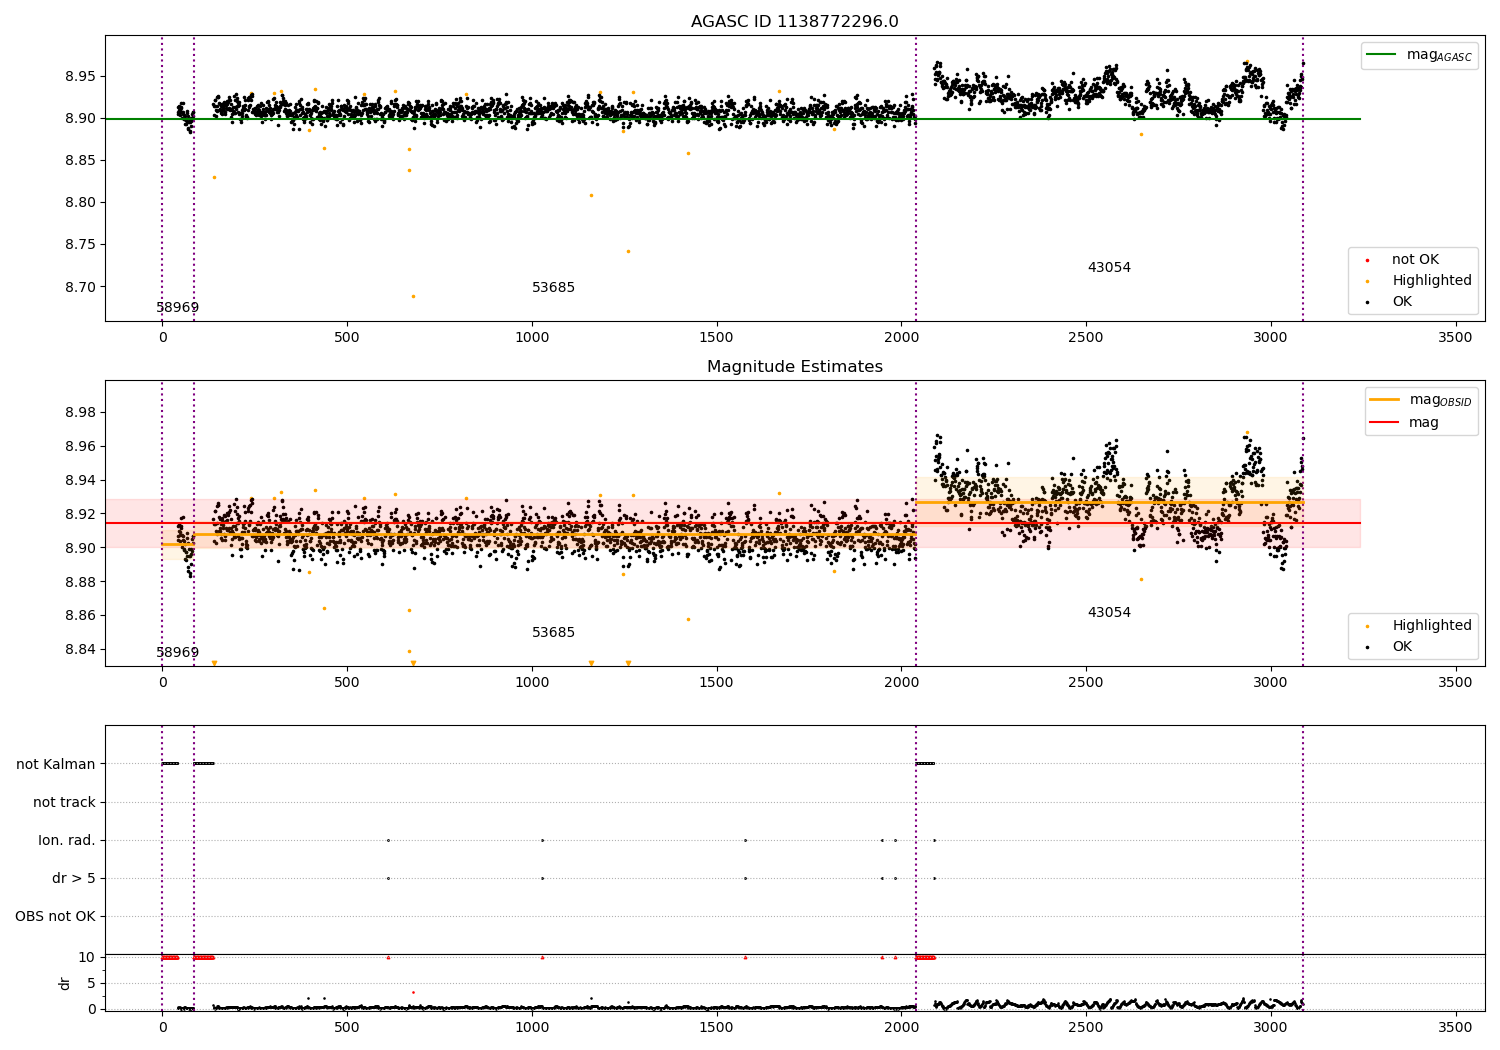Screen dimensions: 1500x1050
Task: Click the "Ion. rad." axis label
Action: click(67, 840)
